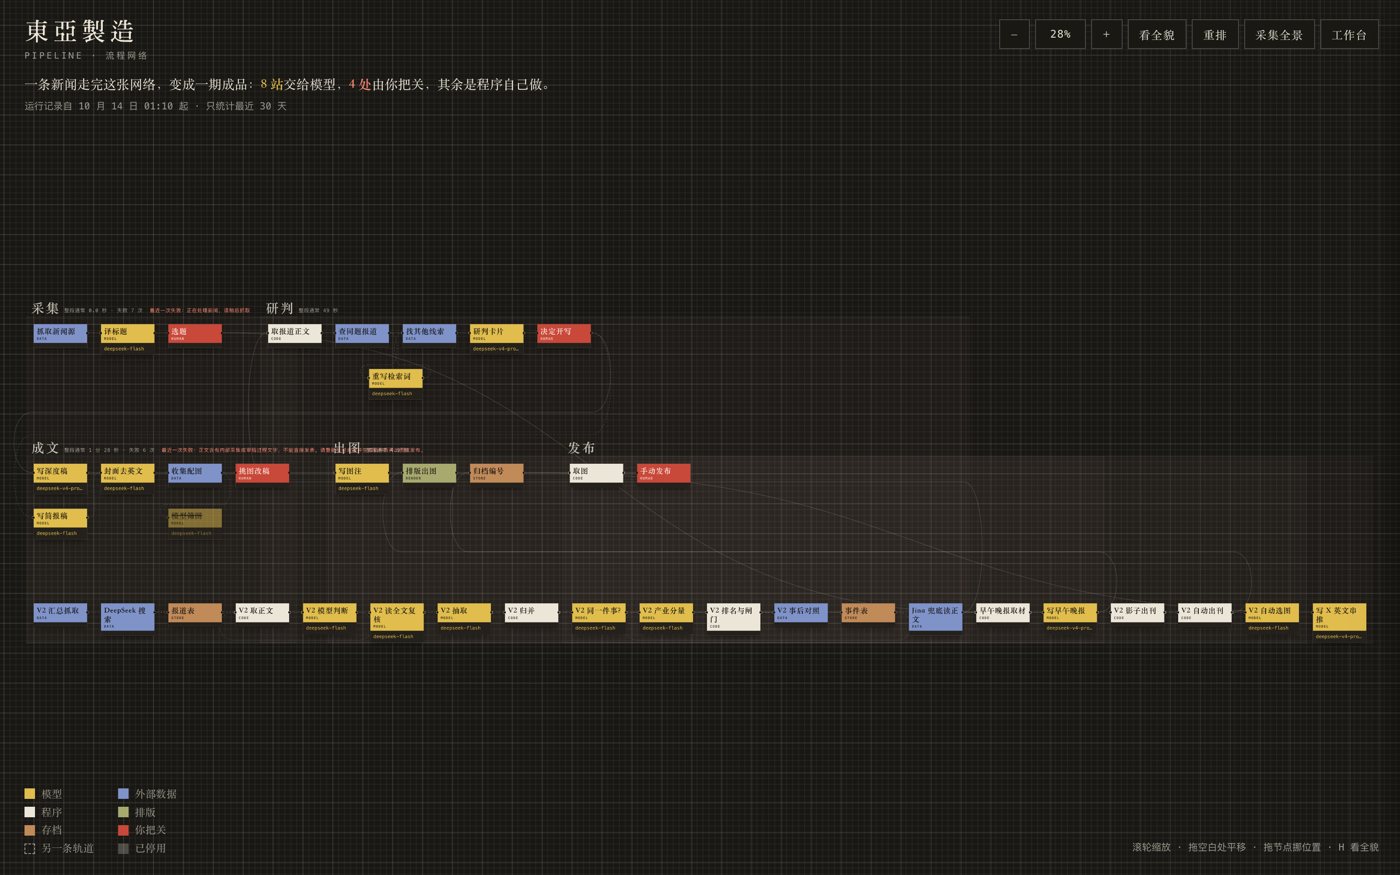Select the red 手动发布 node
This screenshot has height=875, width=1400.
pyautogui.click(x=664, y=473)
